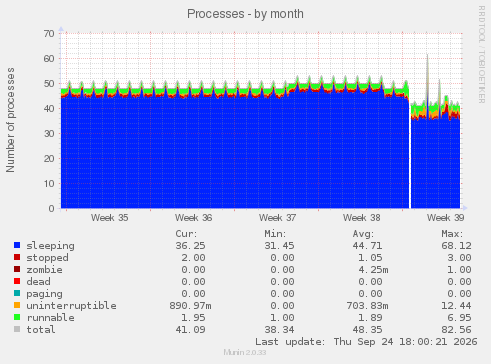Image resolution: width=491 pixels, height=364 pixels.
Task: Click the 'uninterruptible' legend label
Action: pos(71,306)
